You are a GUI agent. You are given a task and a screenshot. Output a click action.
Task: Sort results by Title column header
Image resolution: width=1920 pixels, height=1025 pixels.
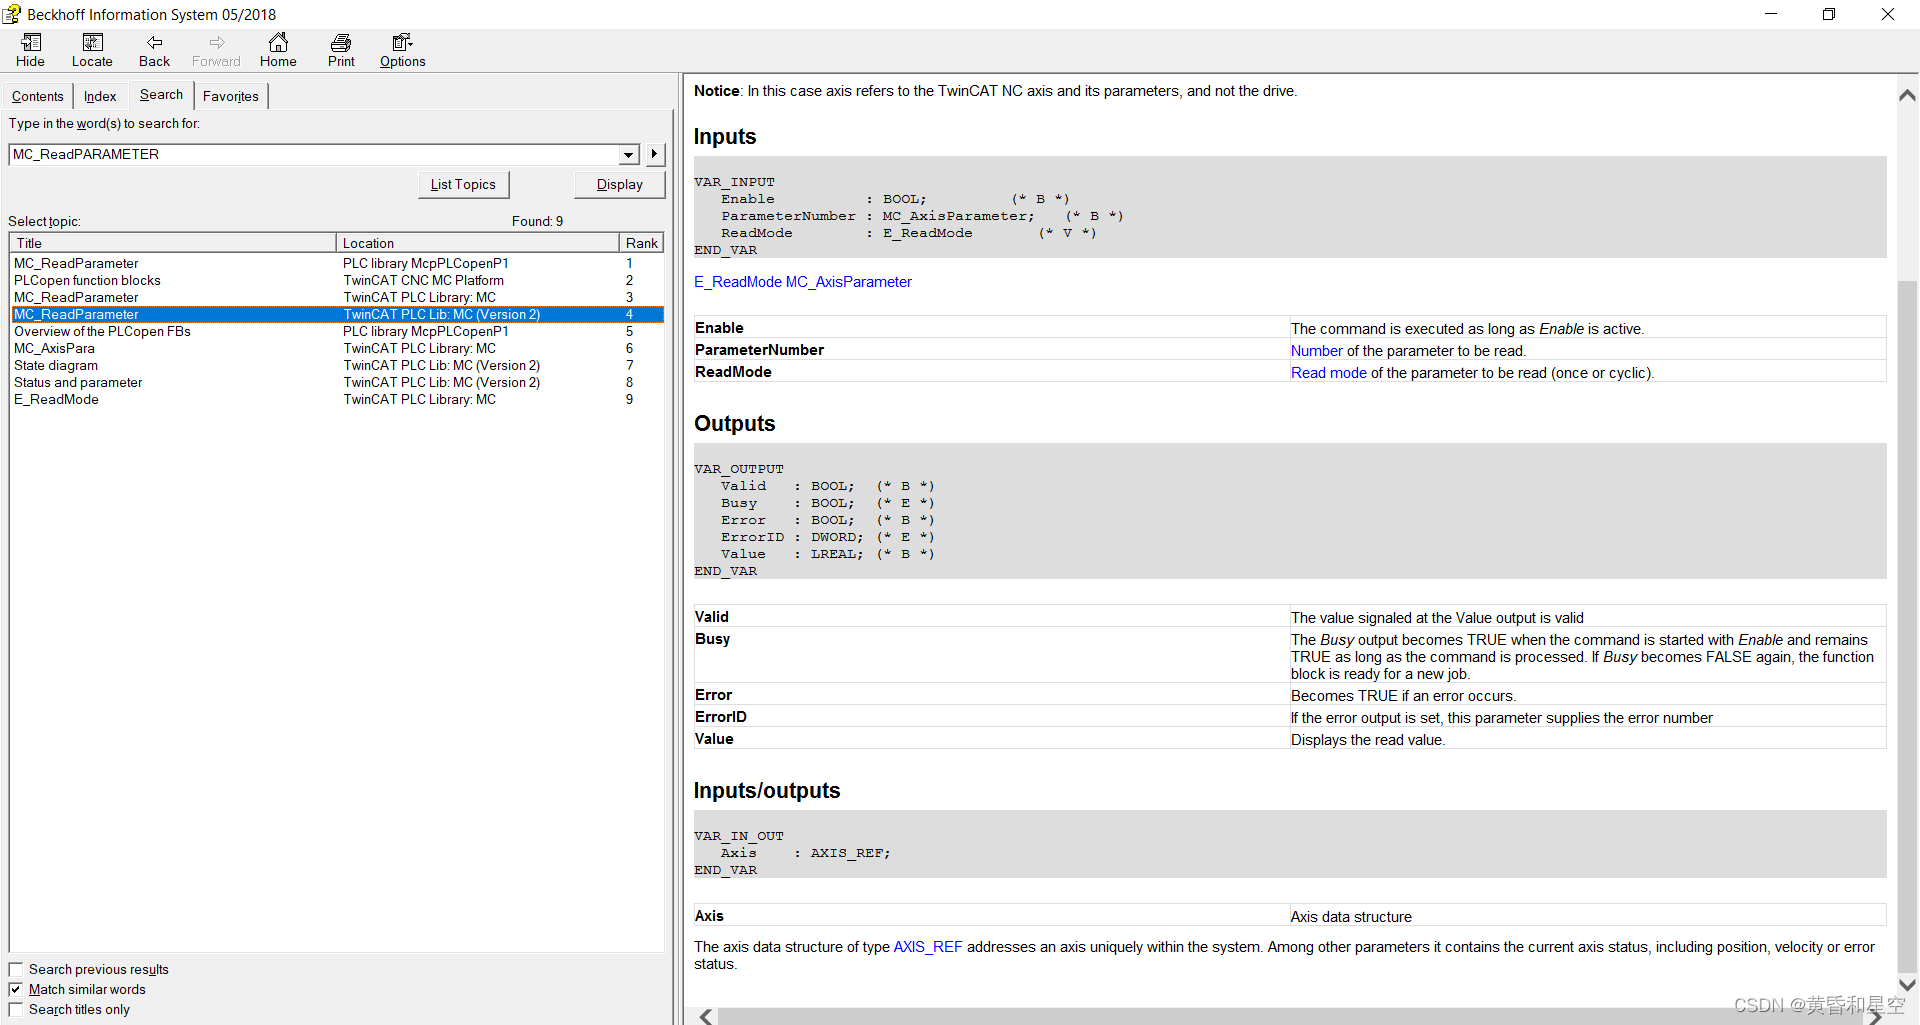(172, 243)
